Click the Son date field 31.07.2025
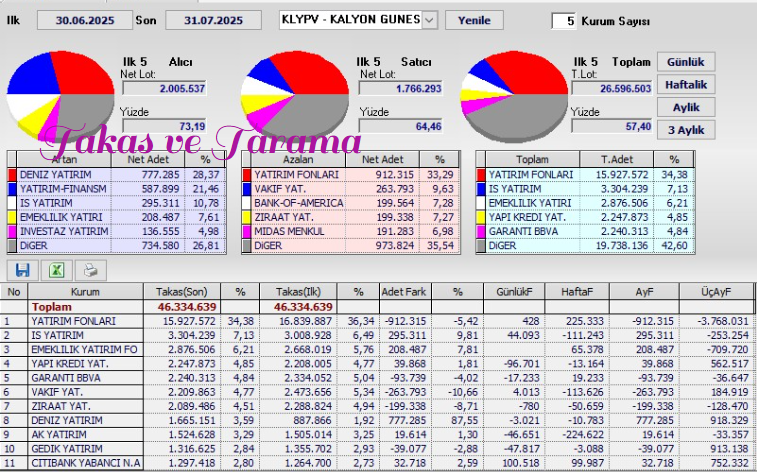Screen dimensions: 757x472 [x=213, y=20]
